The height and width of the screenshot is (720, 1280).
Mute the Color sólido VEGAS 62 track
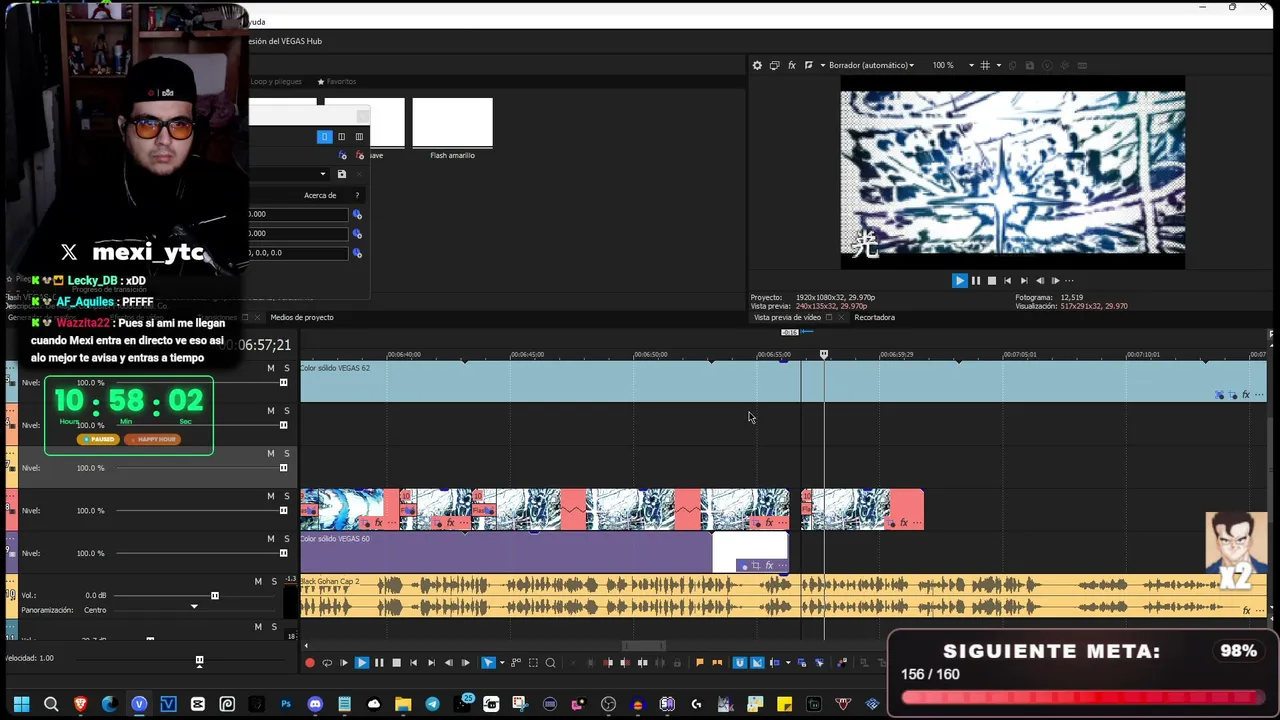(270, 369)
